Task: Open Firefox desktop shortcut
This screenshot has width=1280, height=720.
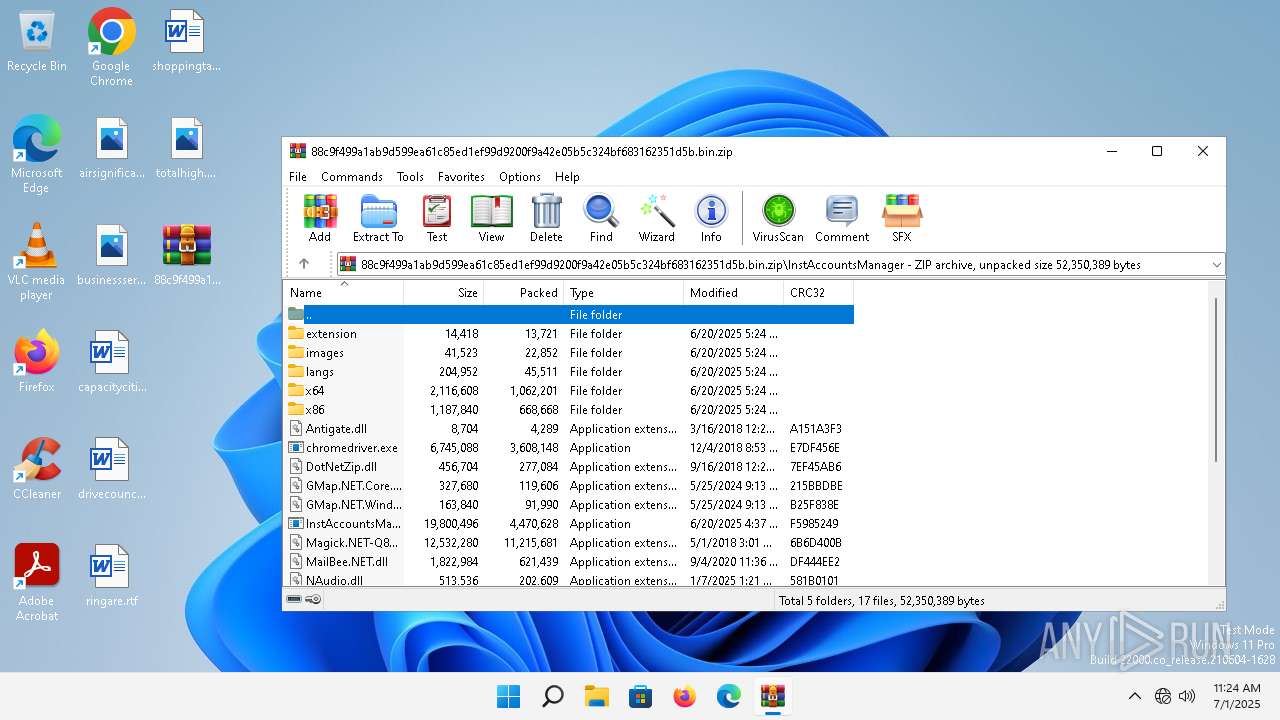Action: 36,361
